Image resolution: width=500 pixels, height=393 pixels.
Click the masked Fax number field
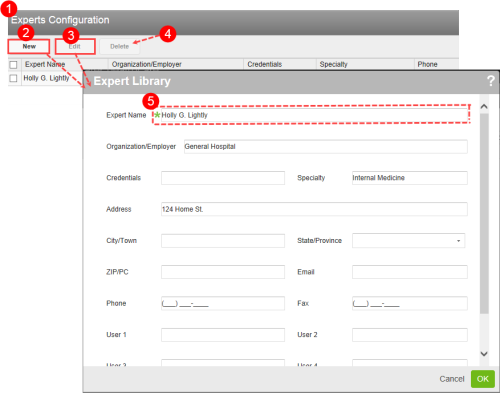tap(410, 303)
